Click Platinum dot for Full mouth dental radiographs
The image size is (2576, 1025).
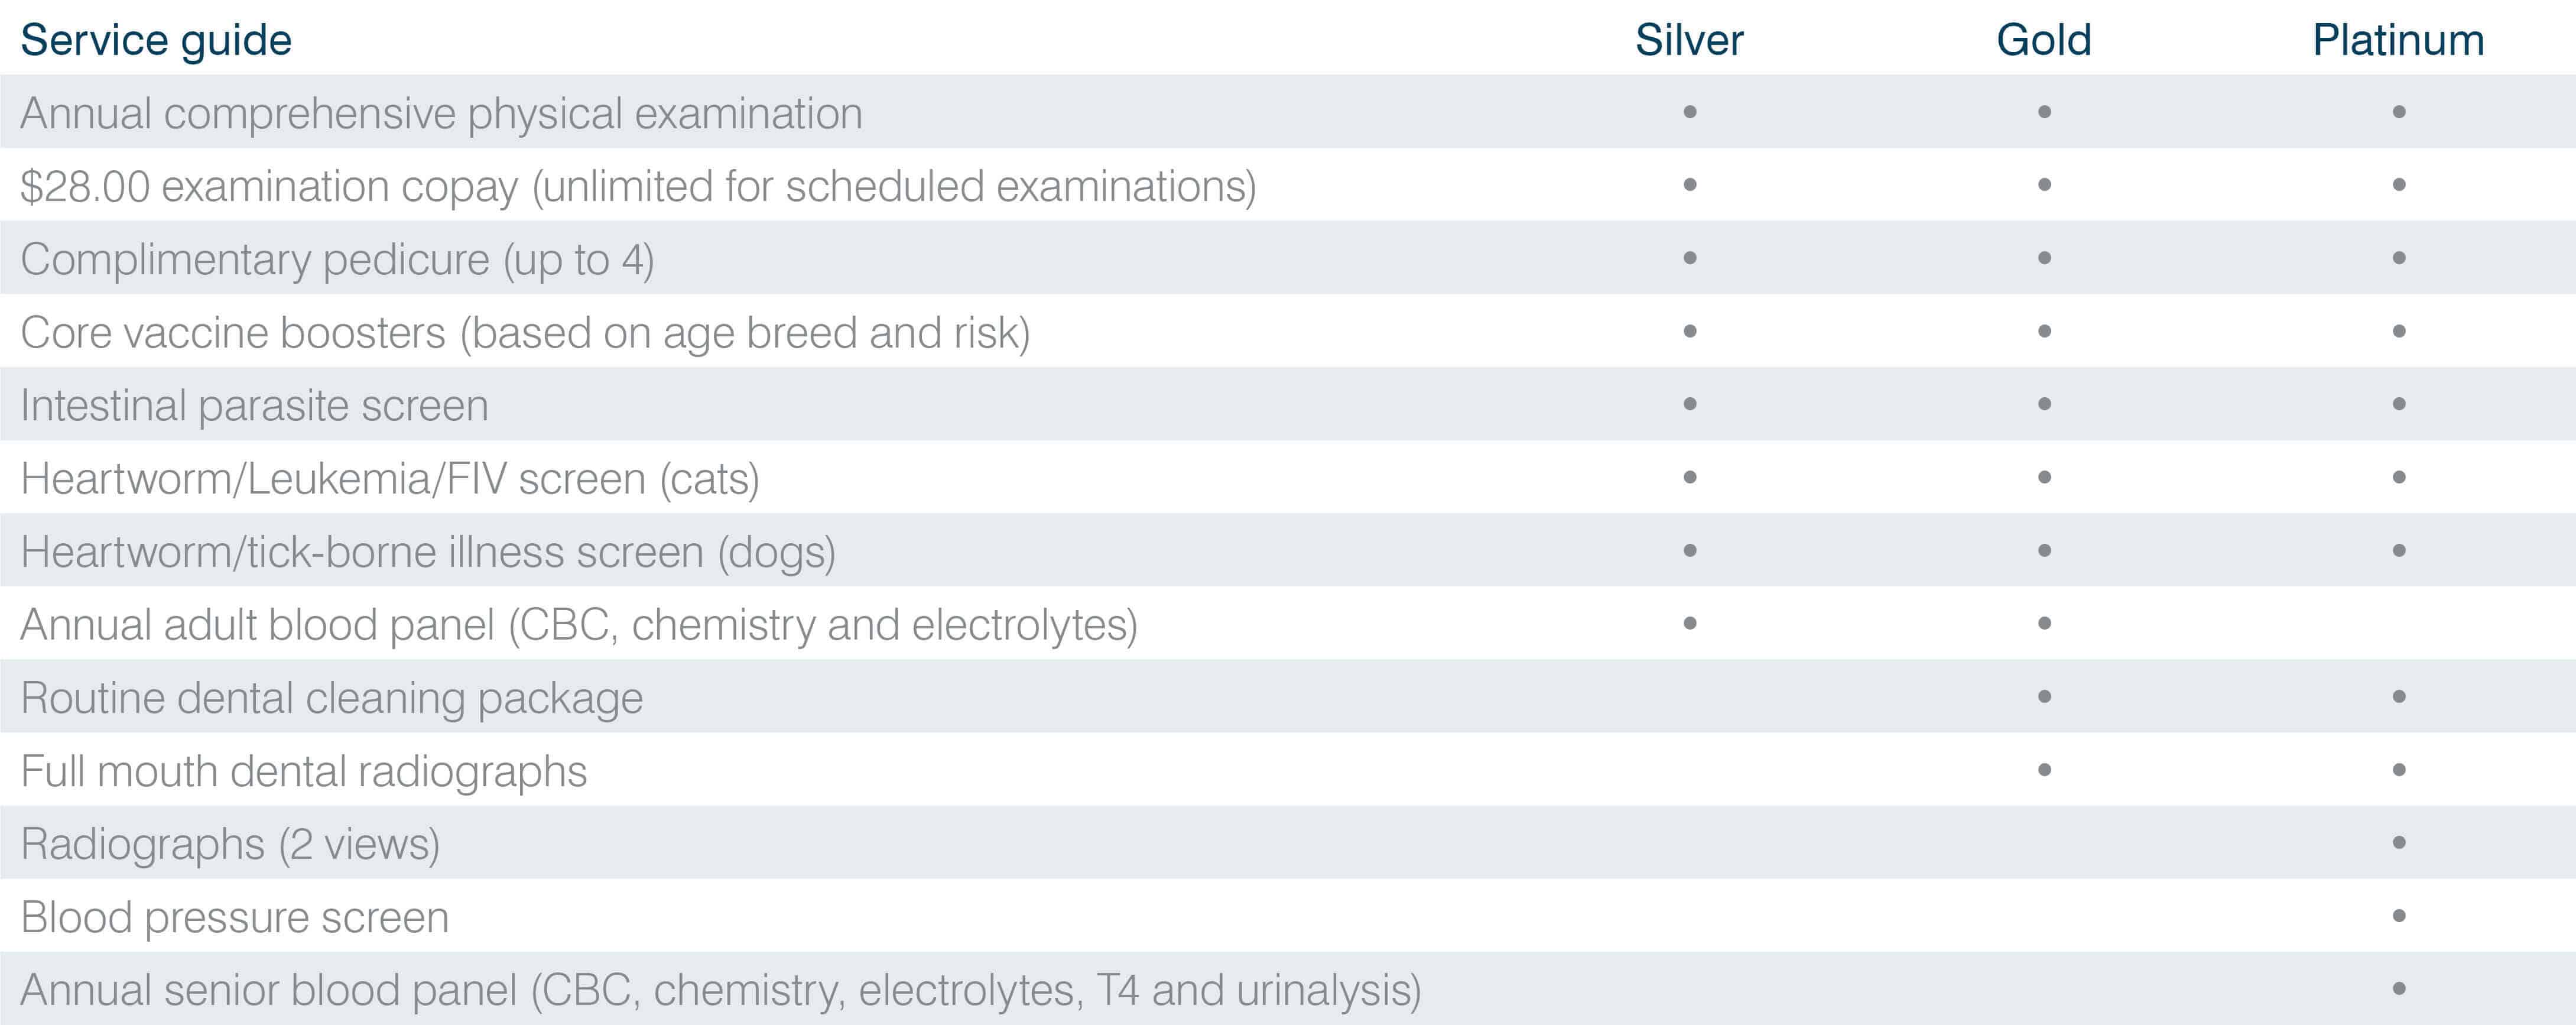(2399, 770)
